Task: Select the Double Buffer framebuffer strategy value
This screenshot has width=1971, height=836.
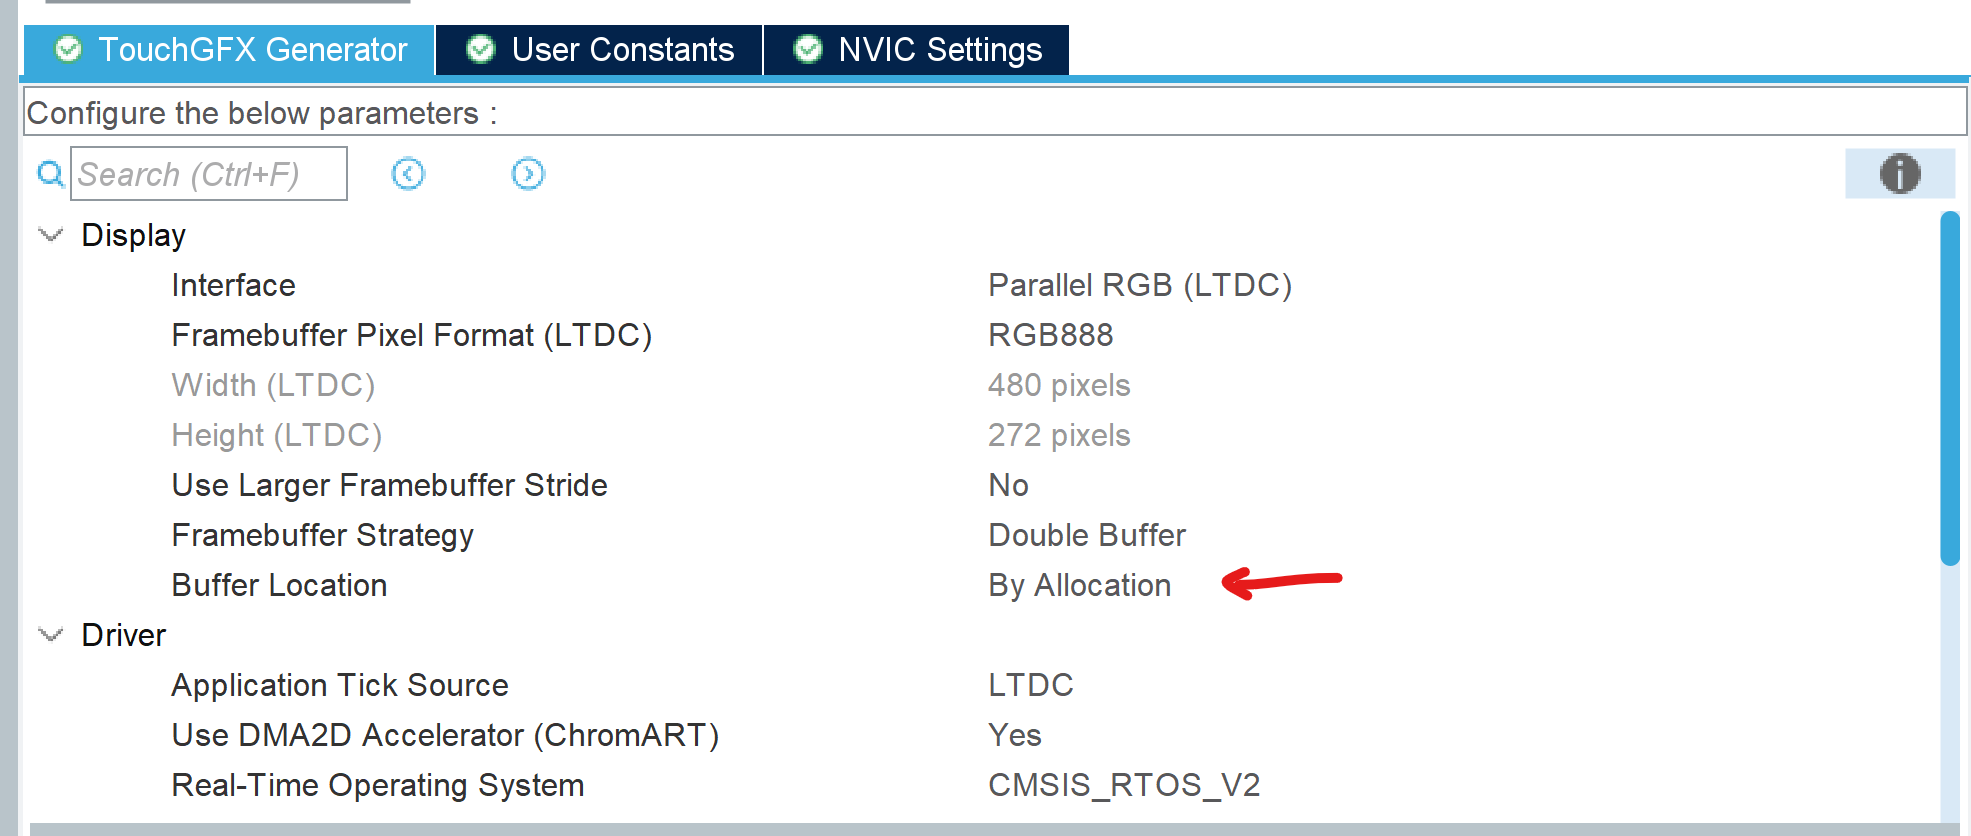Action: (1086, 535)
